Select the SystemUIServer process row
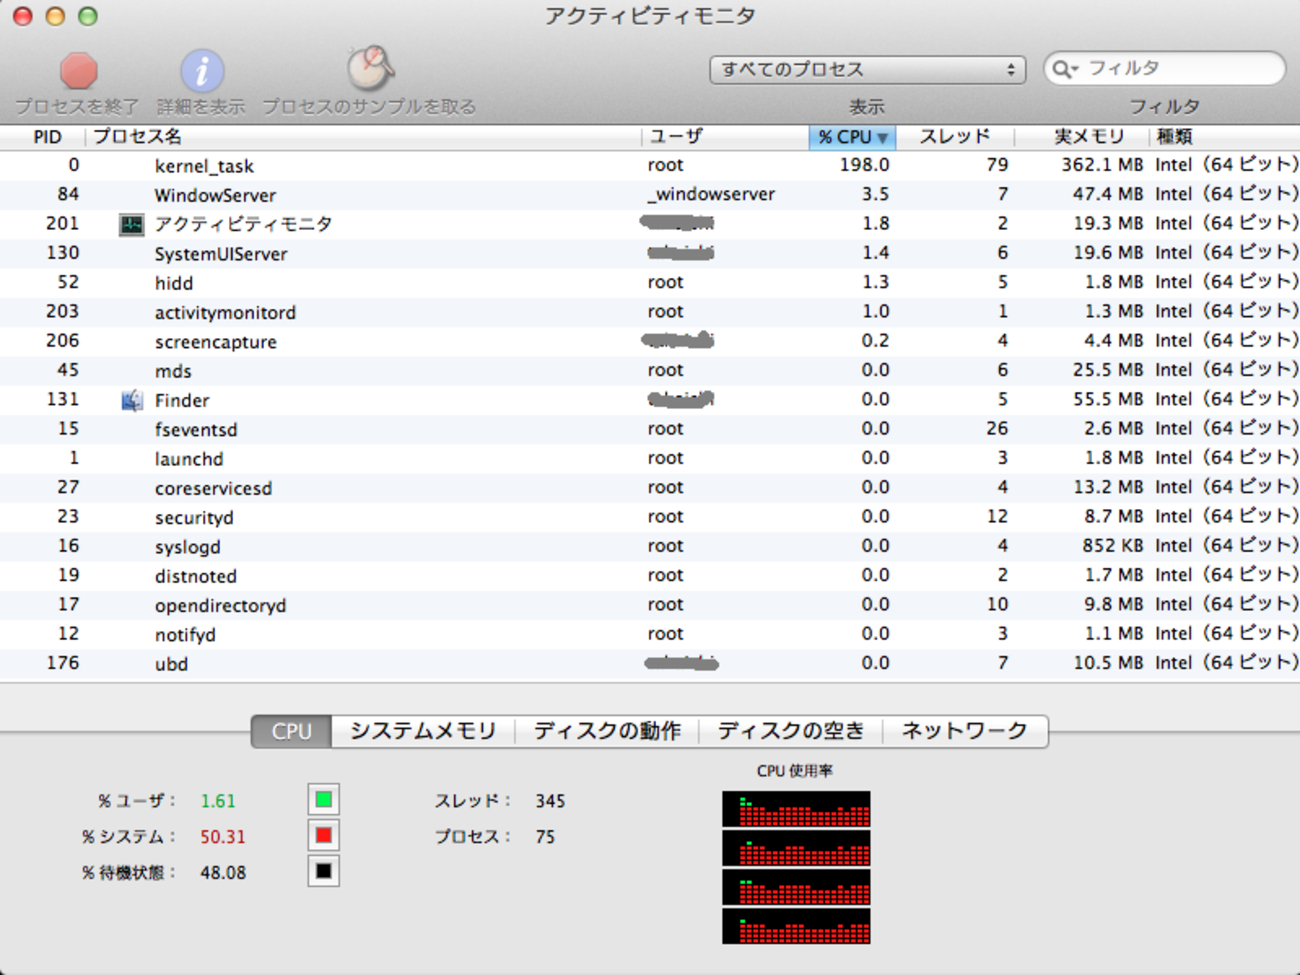The height and width of the screenshot is (975, 1300). tap(650, 254)
